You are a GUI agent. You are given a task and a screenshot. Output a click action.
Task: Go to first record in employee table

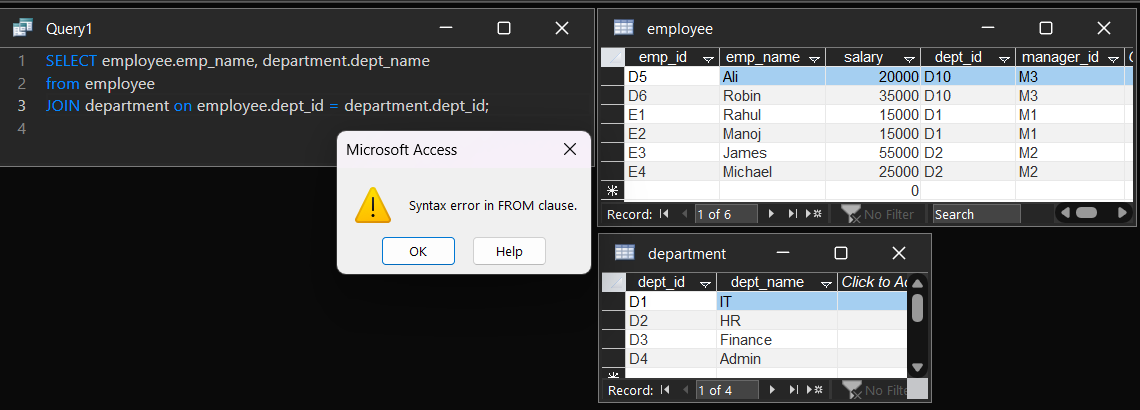coord(665,214)
